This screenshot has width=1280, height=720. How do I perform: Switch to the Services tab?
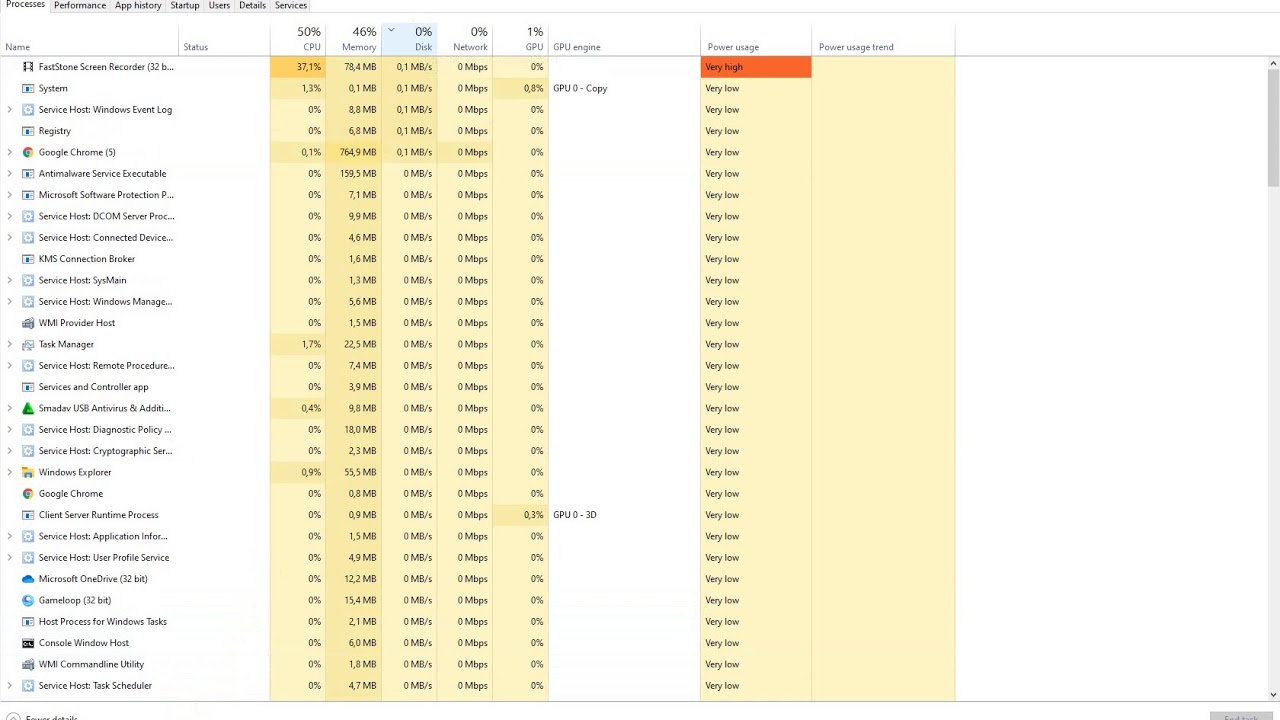point(291,5)
